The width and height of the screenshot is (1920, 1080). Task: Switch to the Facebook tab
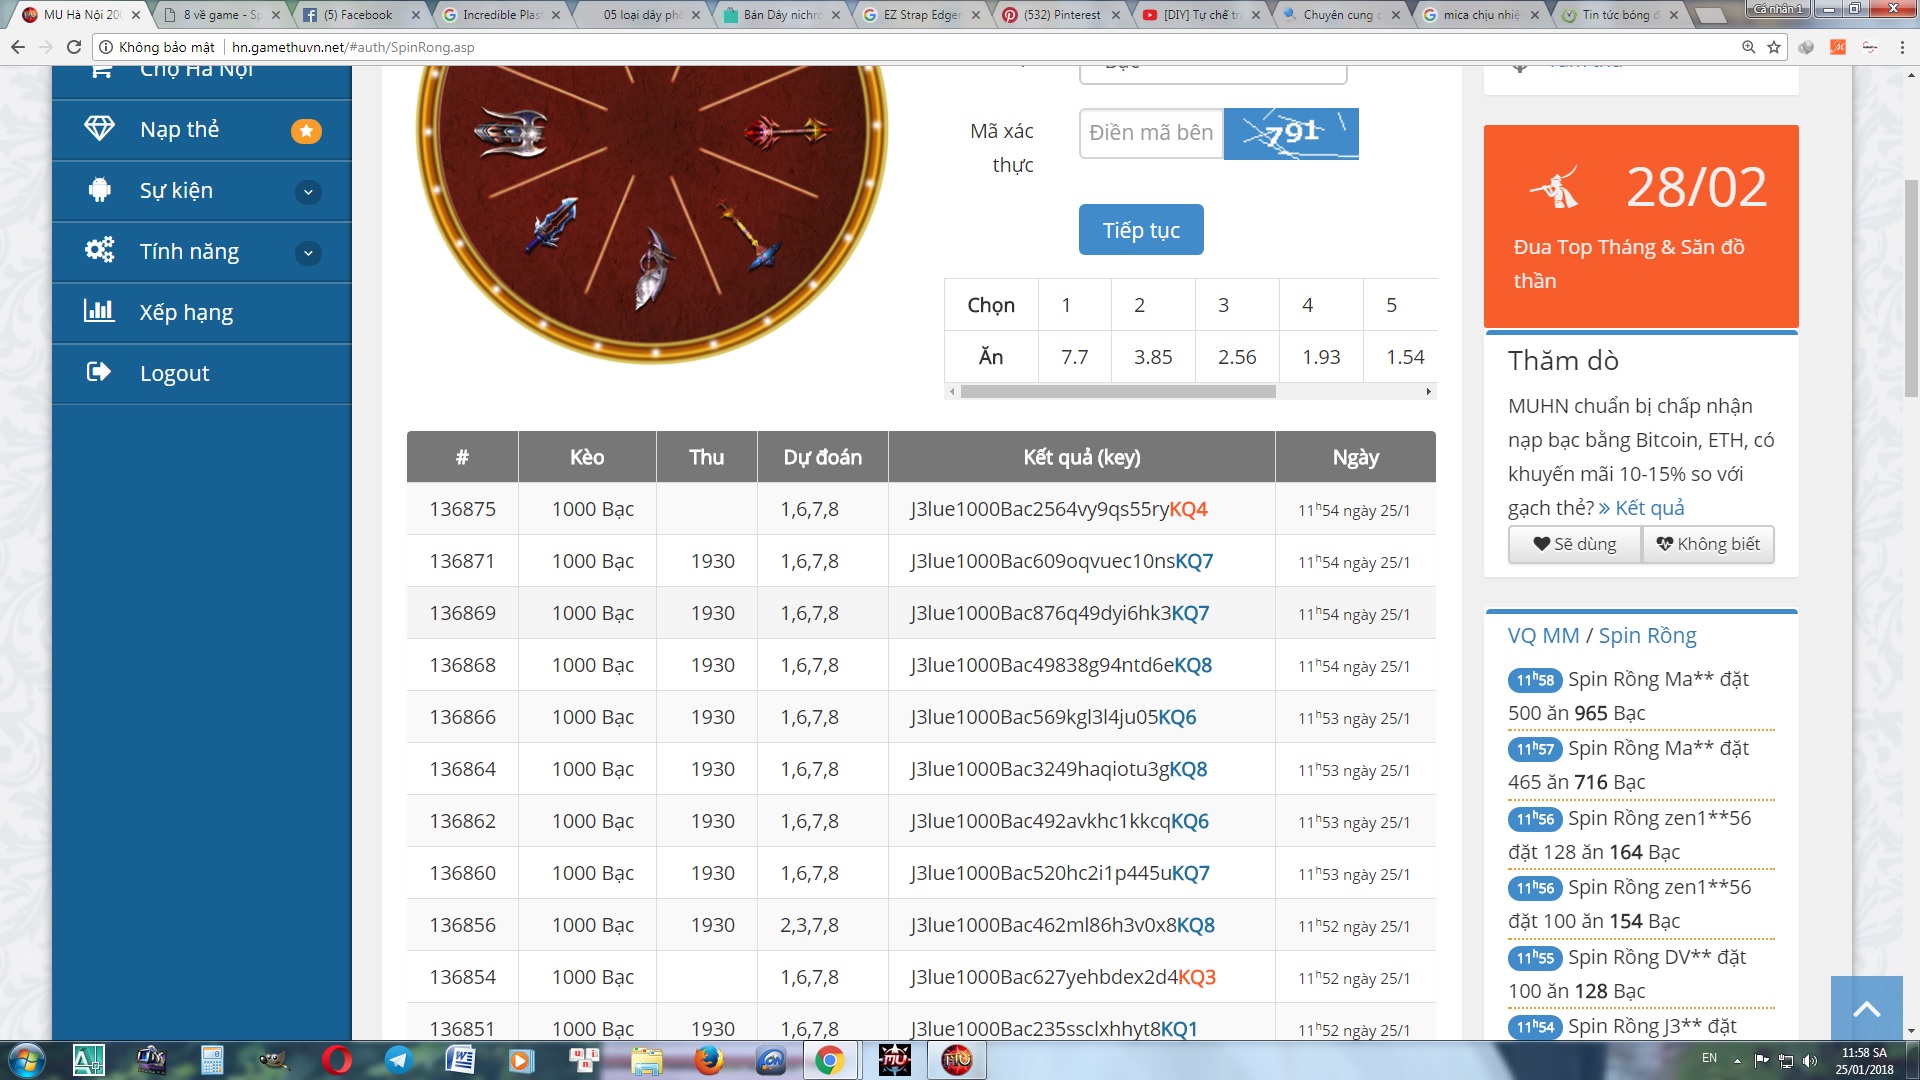point(358,15)
